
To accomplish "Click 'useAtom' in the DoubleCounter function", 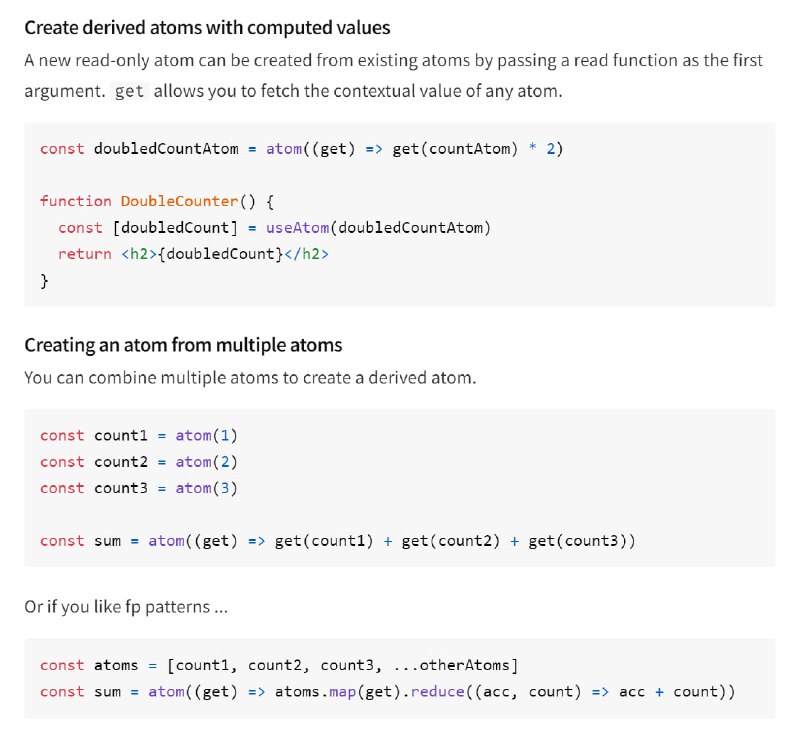I will pos(297,228).
